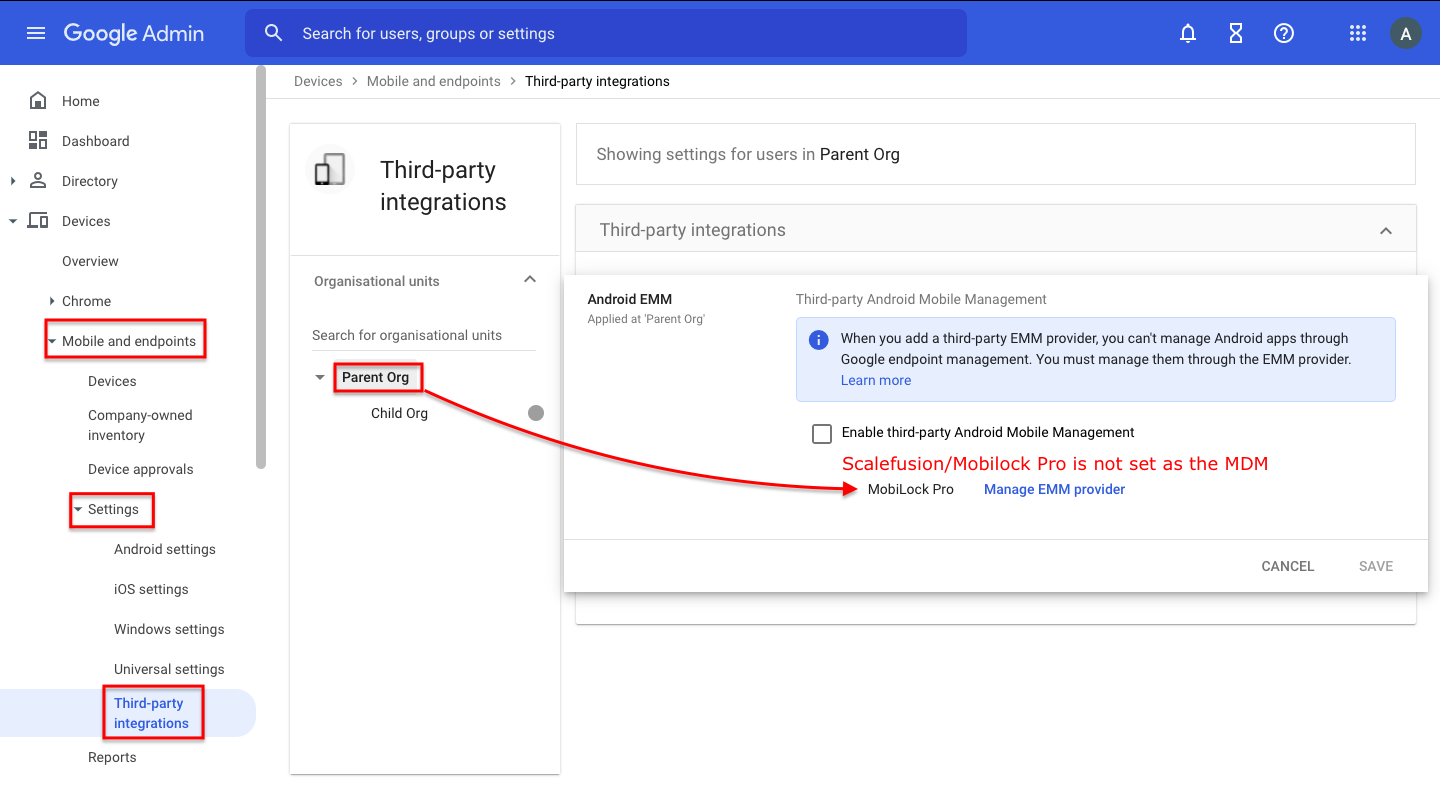Click the MobiLock Pro provider name
The height and width of the screenshot is (790, 1440).
click(x=911, y=489)
